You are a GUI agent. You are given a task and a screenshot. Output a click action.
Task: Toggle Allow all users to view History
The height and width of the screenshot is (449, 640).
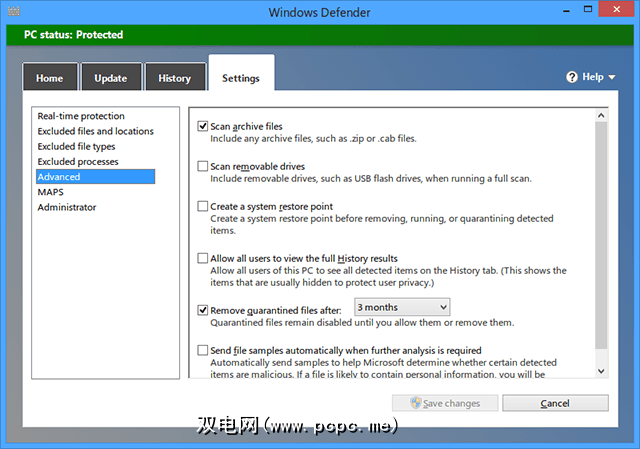click(203, 258)
